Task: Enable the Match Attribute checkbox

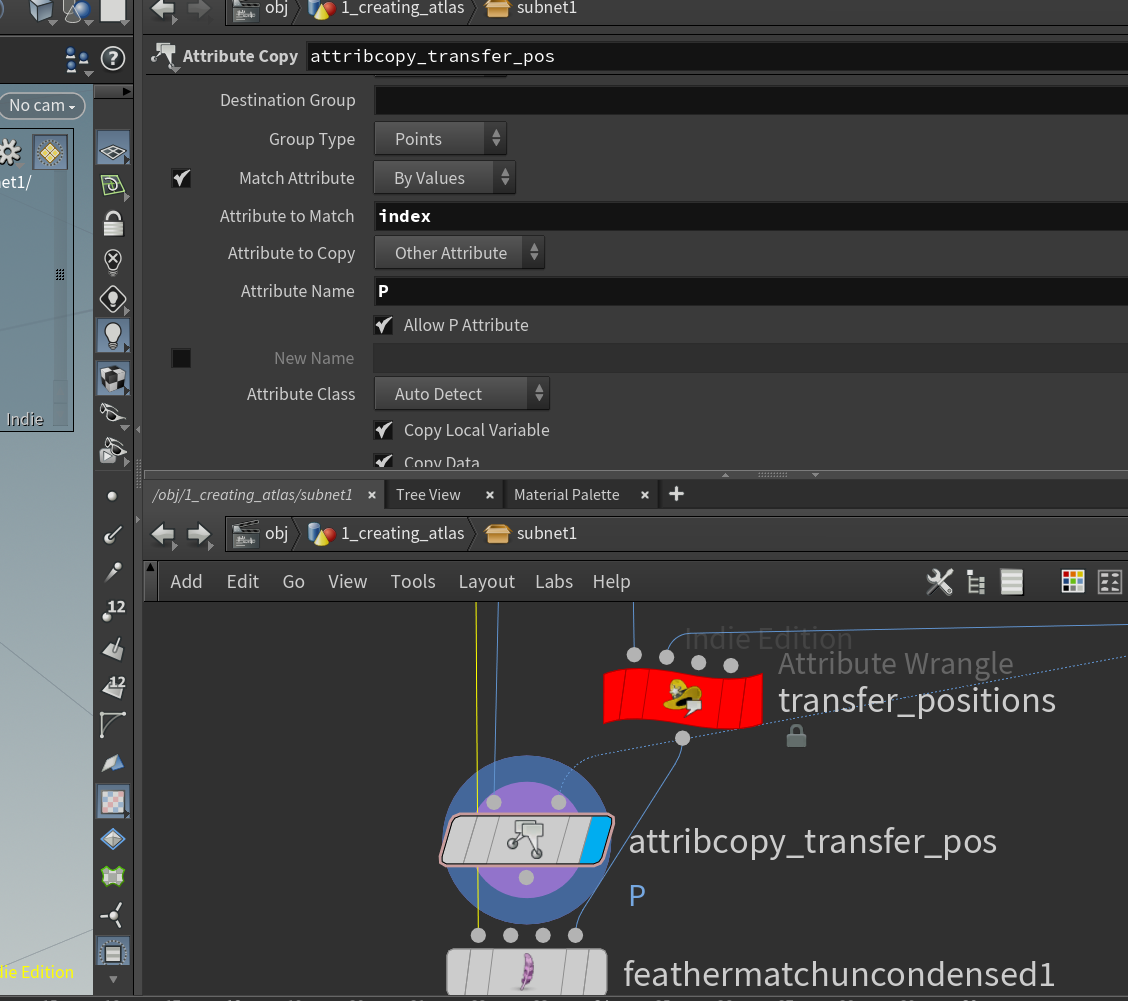Action: pos(181,177)
